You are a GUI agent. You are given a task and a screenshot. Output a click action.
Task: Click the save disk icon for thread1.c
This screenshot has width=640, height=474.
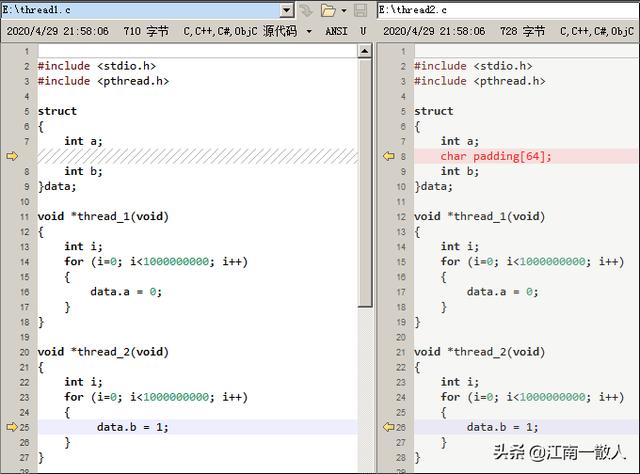click(361, 10)
